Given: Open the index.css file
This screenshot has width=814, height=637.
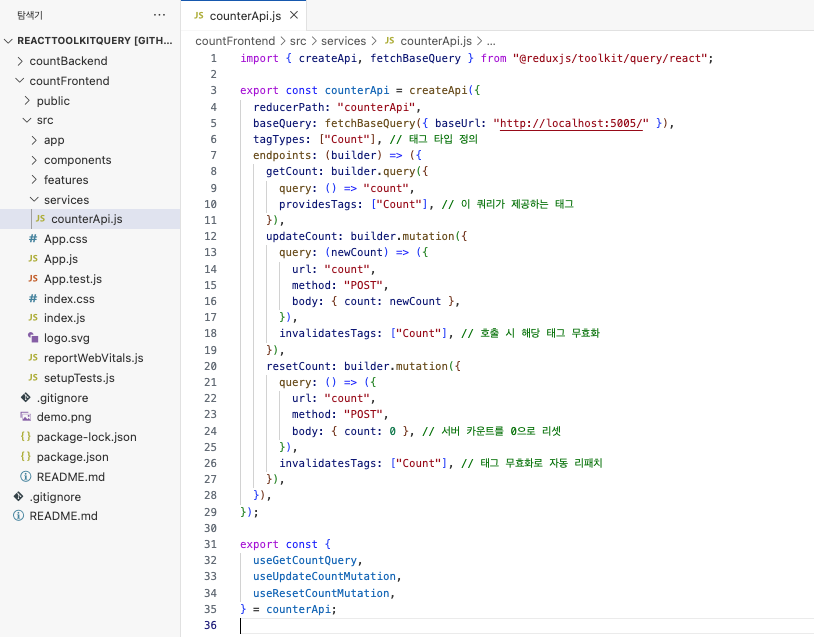Looking at the screenshot, I should 69,299.
